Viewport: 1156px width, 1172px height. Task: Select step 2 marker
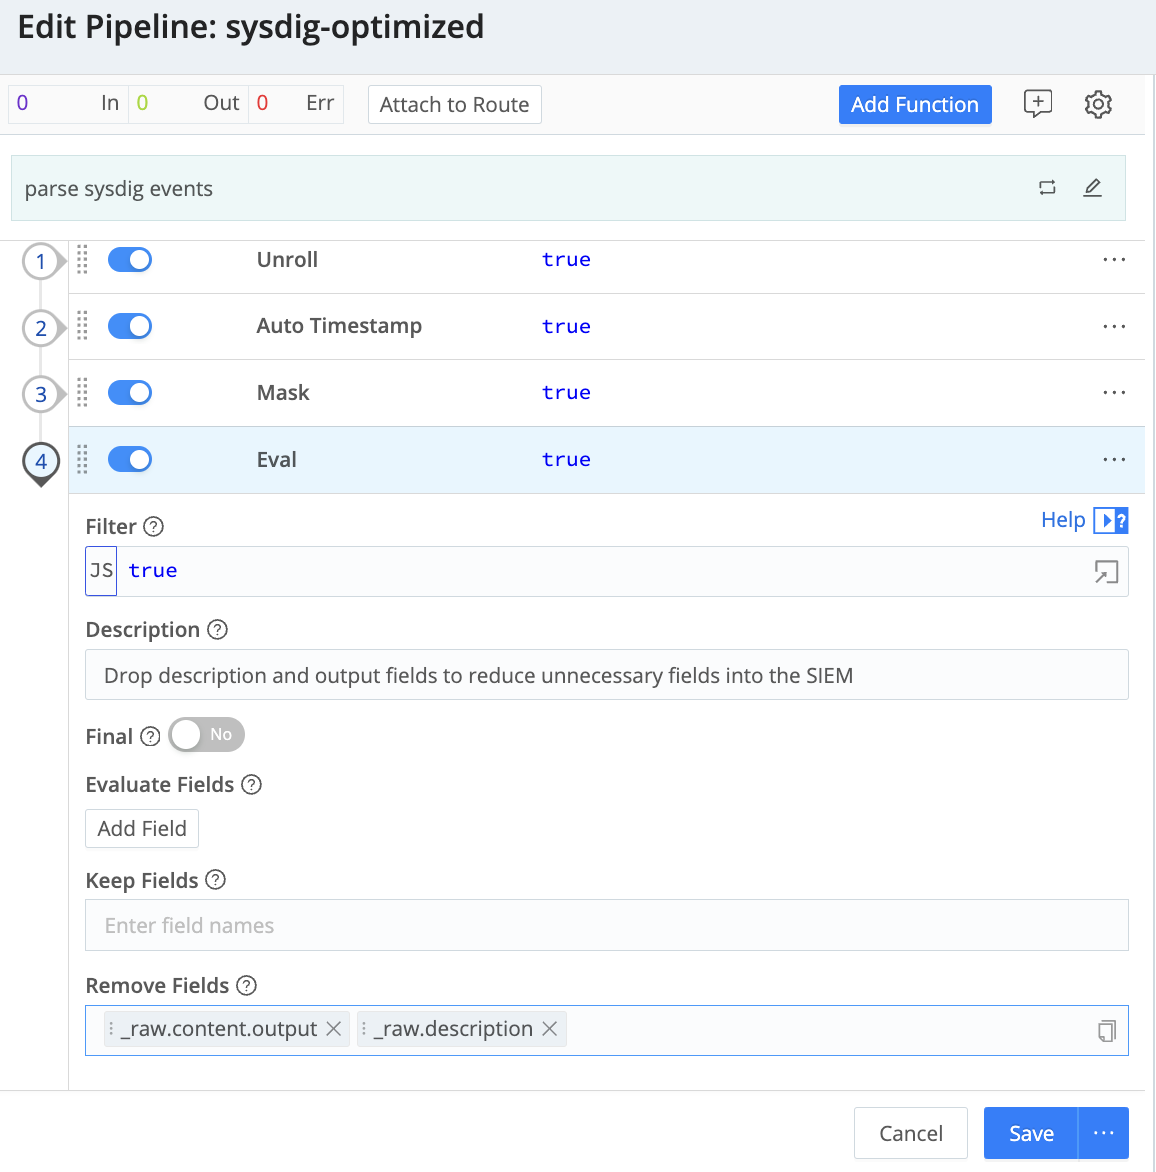pos(41,328)
